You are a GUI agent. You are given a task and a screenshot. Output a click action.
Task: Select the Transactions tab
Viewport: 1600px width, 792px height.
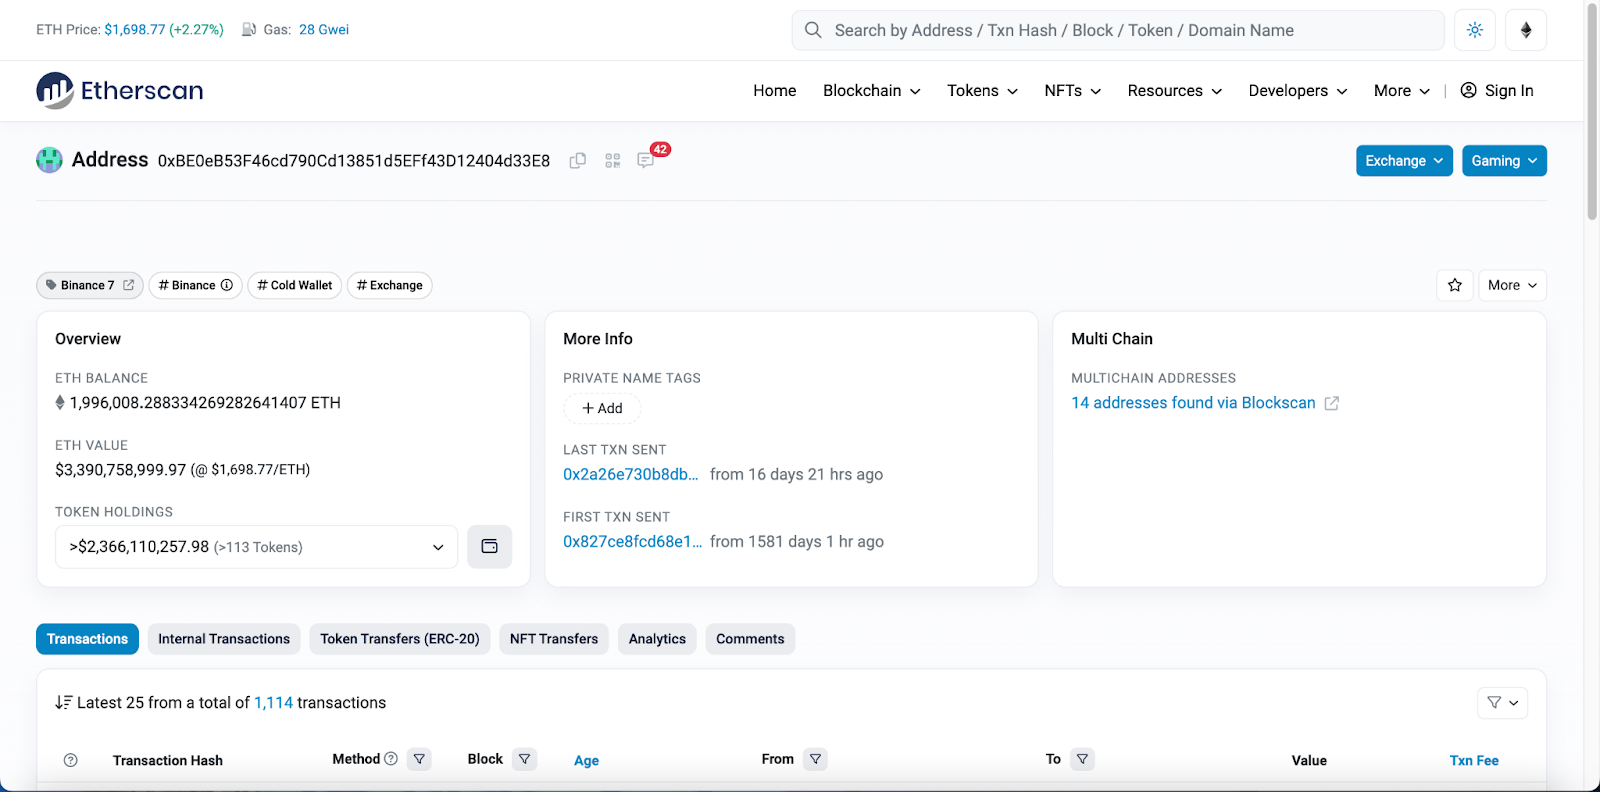[87, 639]
